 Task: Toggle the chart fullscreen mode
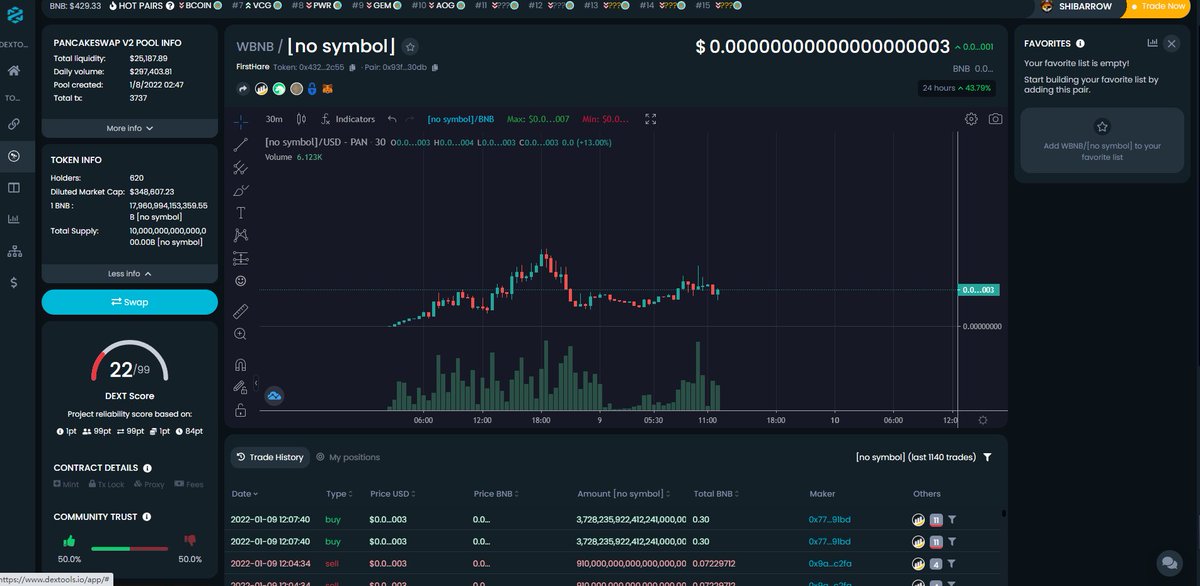[x=651, y=119]
